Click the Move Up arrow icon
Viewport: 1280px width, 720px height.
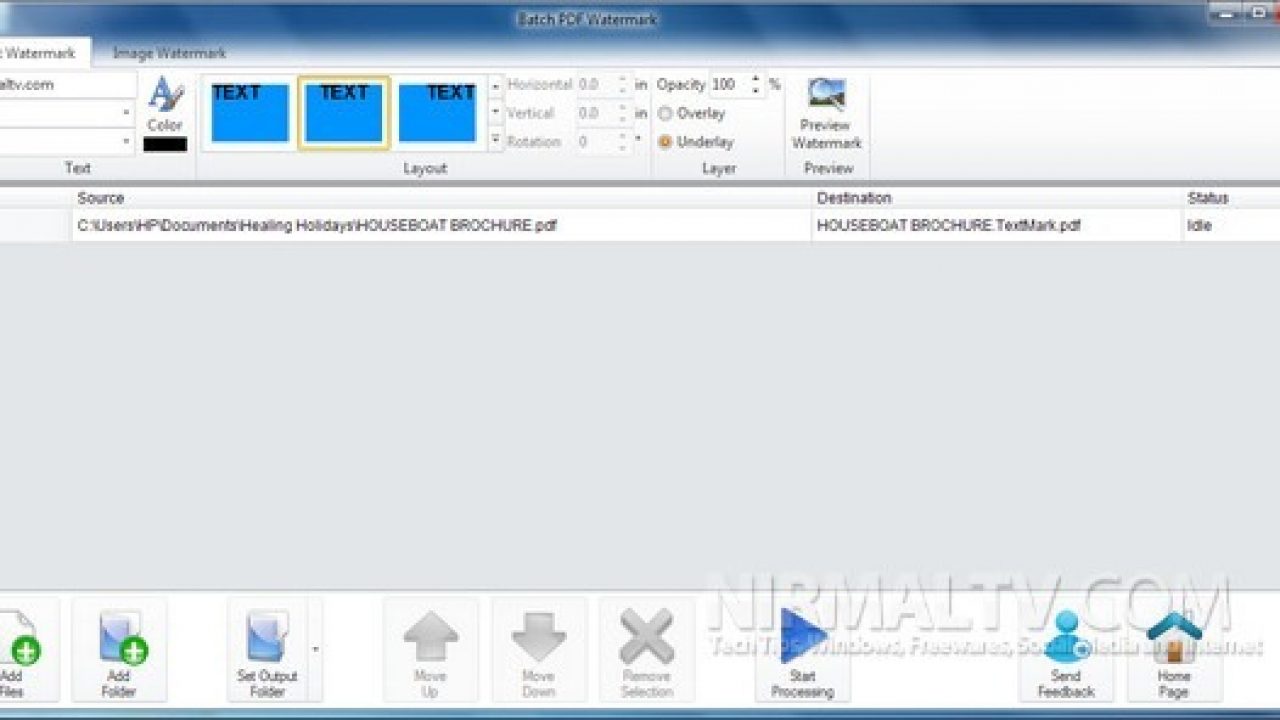(430, 638)
